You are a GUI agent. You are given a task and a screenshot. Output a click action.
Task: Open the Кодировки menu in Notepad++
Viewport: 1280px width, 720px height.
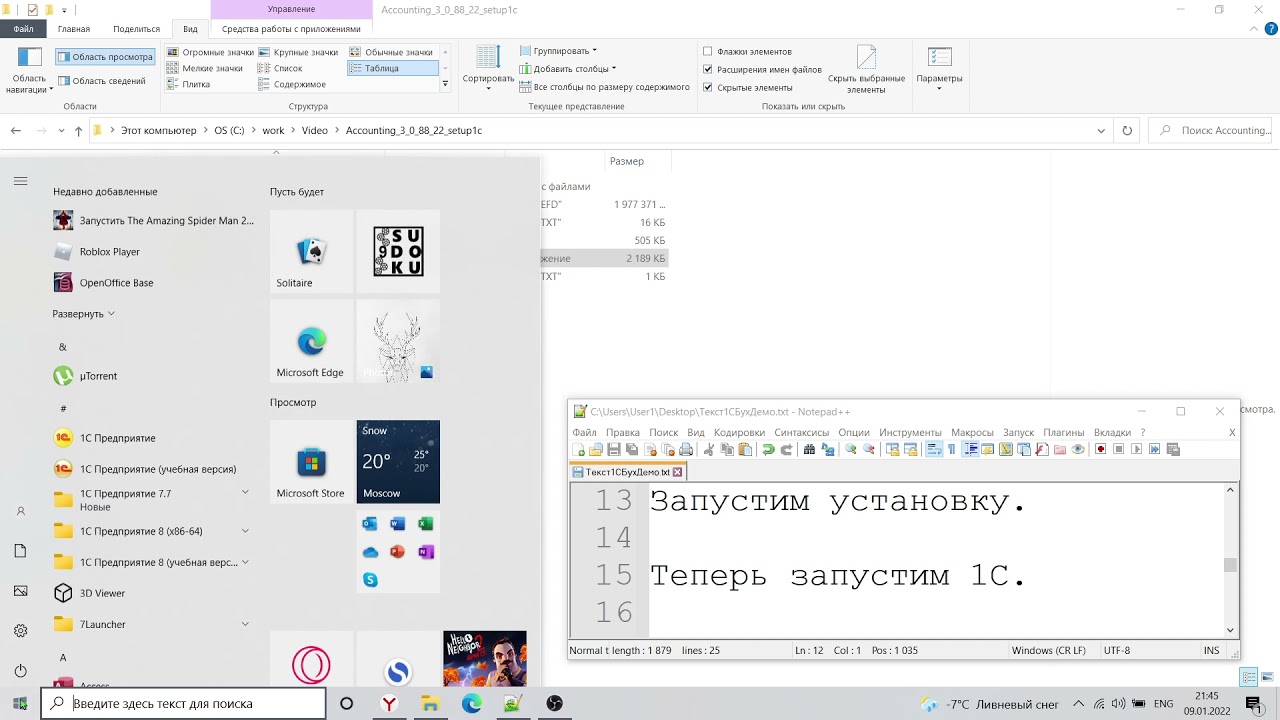point(739,433)
